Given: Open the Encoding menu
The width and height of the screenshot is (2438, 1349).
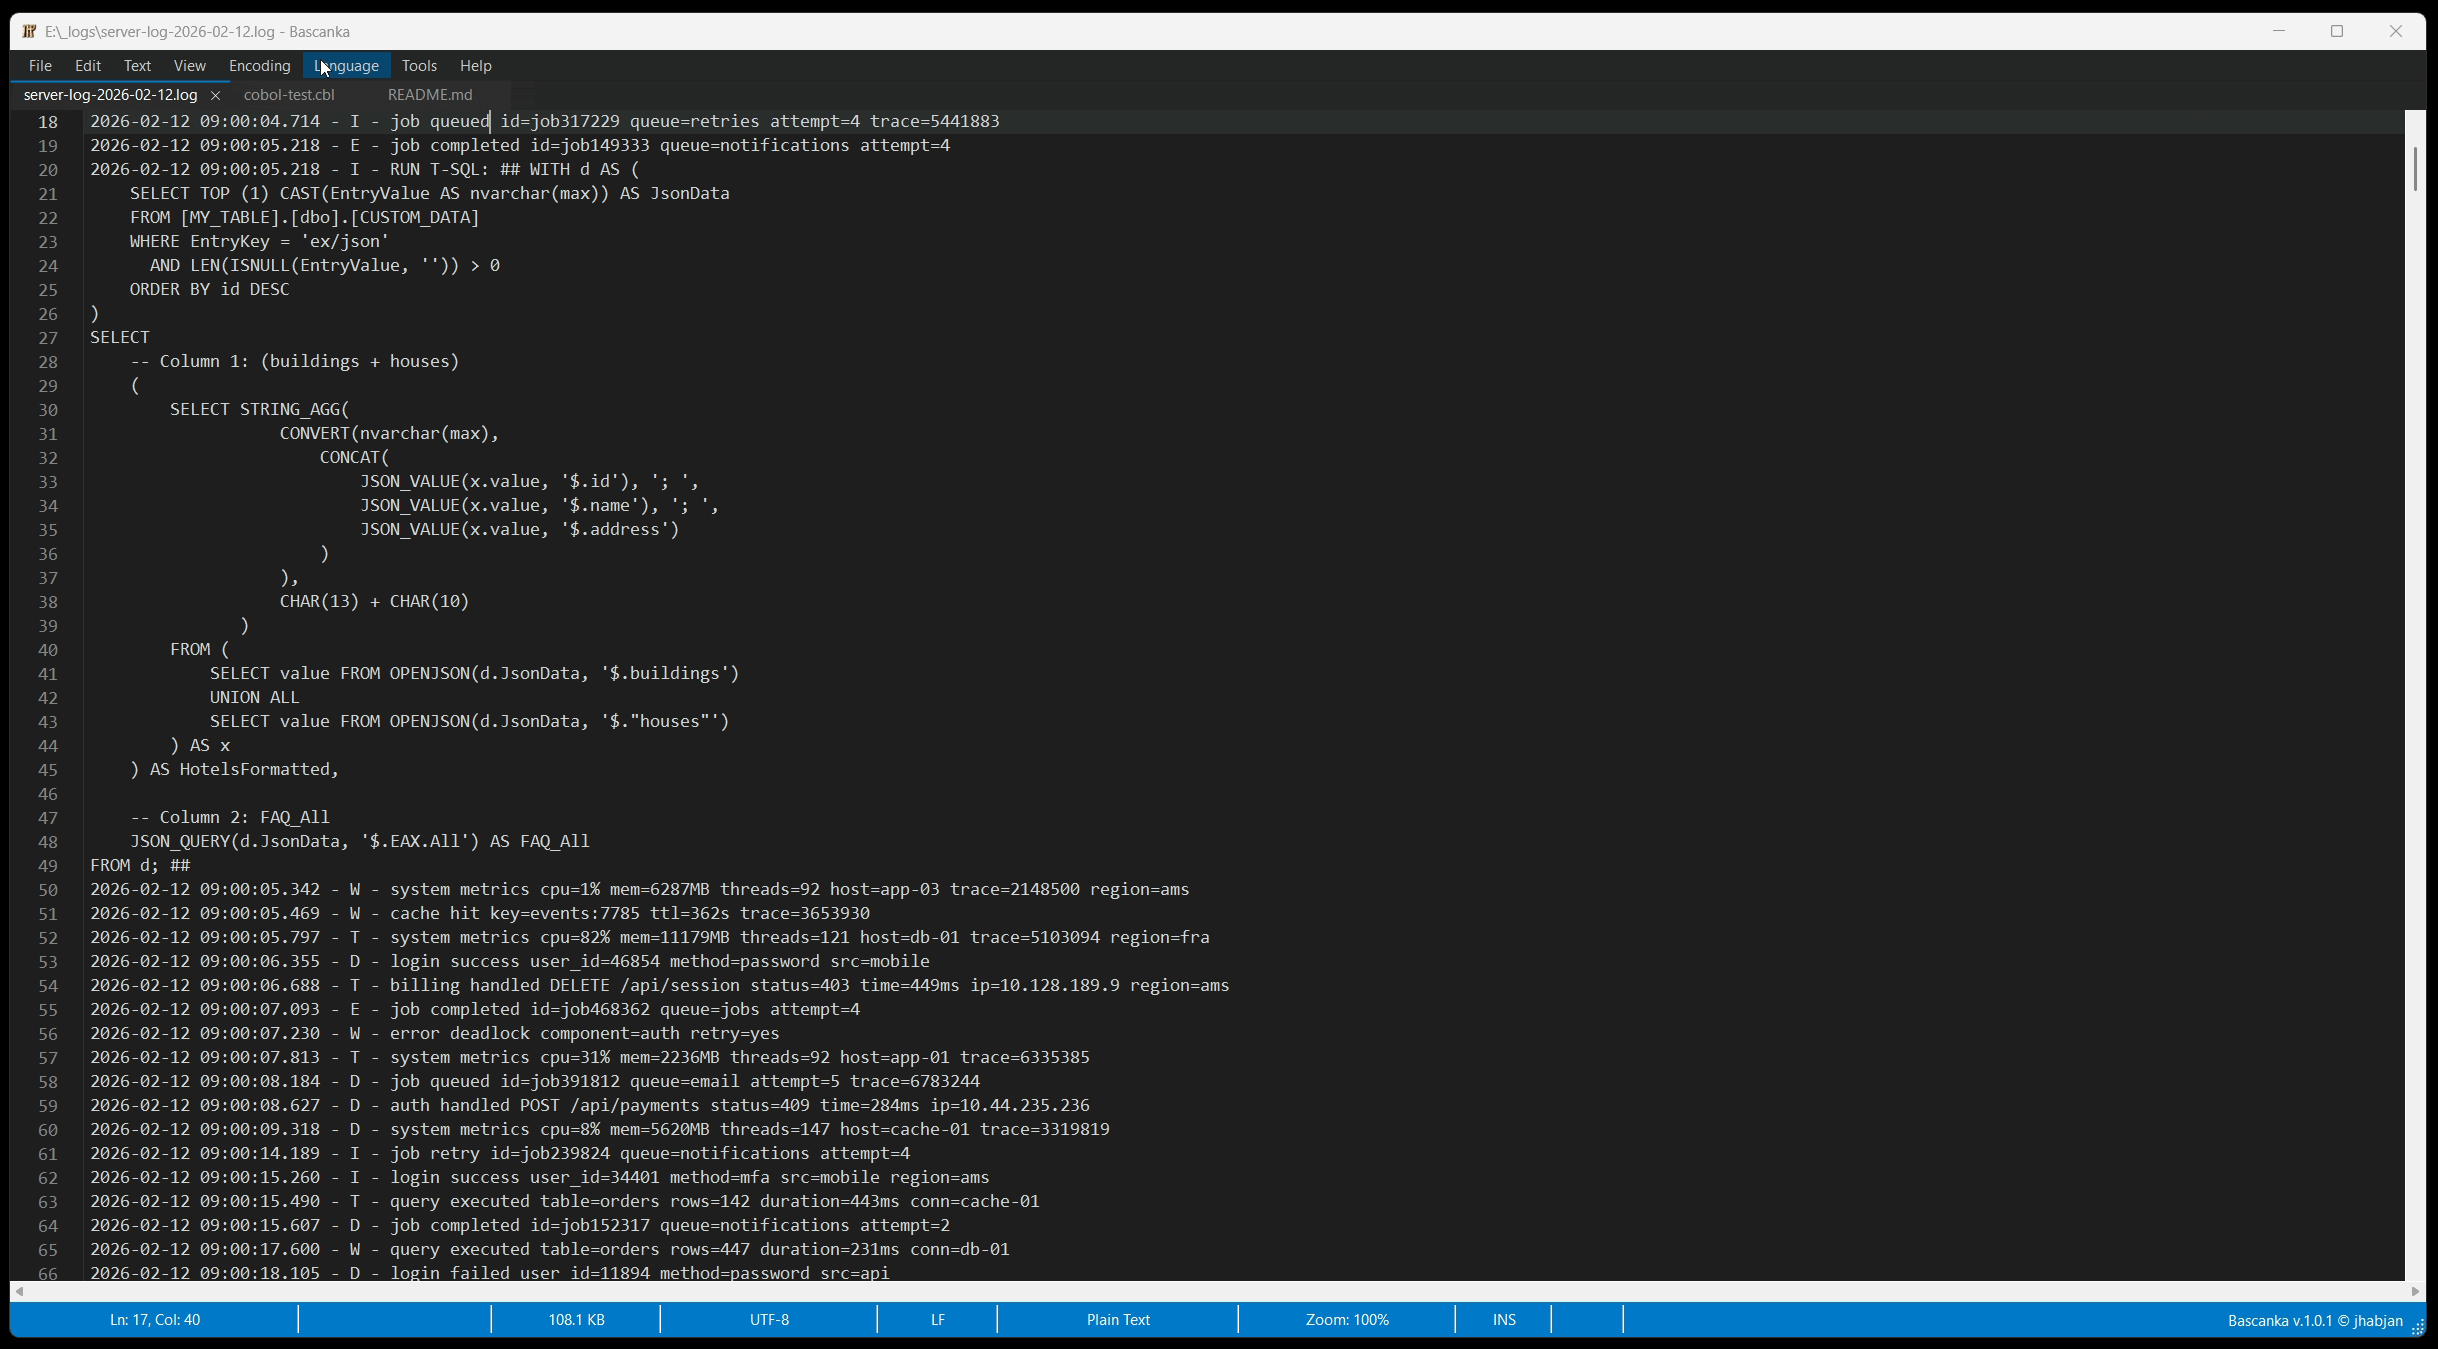Looking at the screenshot, I should pyautogui.click(x=258, y=65).
